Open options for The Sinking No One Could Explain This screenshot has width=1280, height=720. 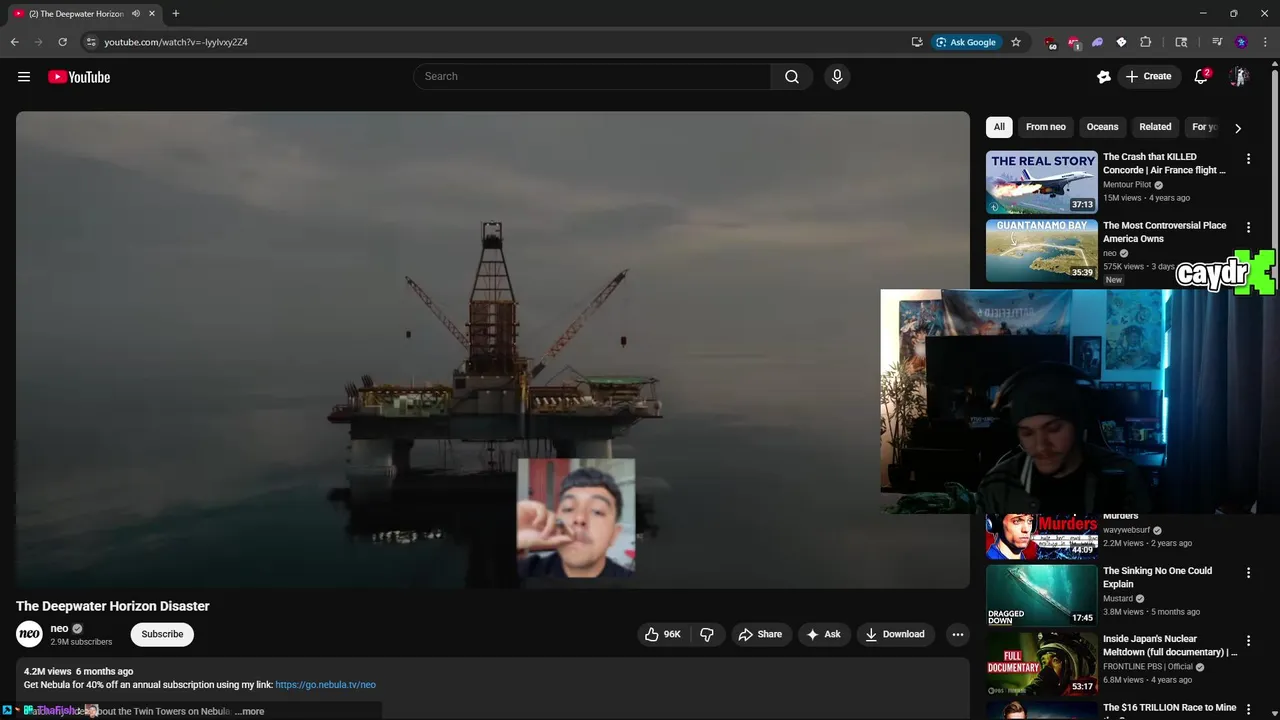[1248, 573]
